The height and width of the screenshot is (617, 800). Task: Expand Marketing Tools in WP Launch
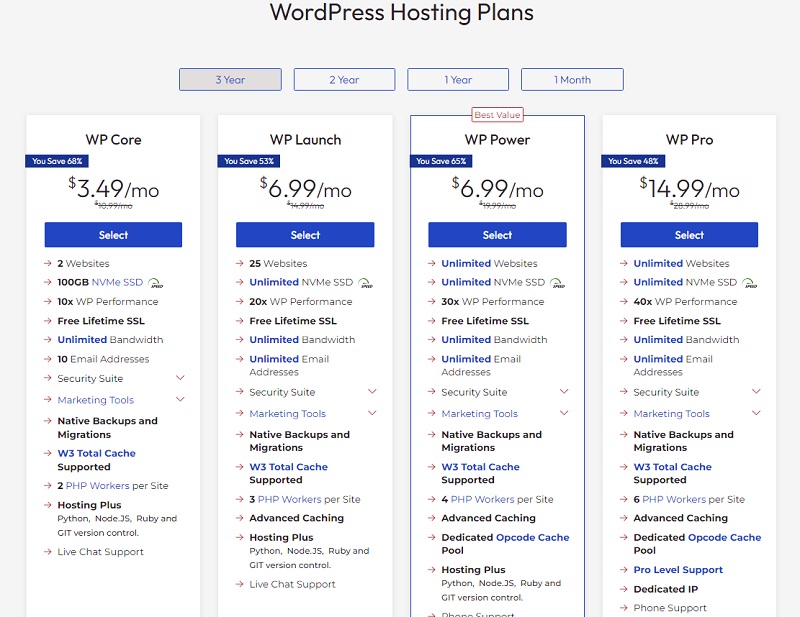(x=372, y=413)
